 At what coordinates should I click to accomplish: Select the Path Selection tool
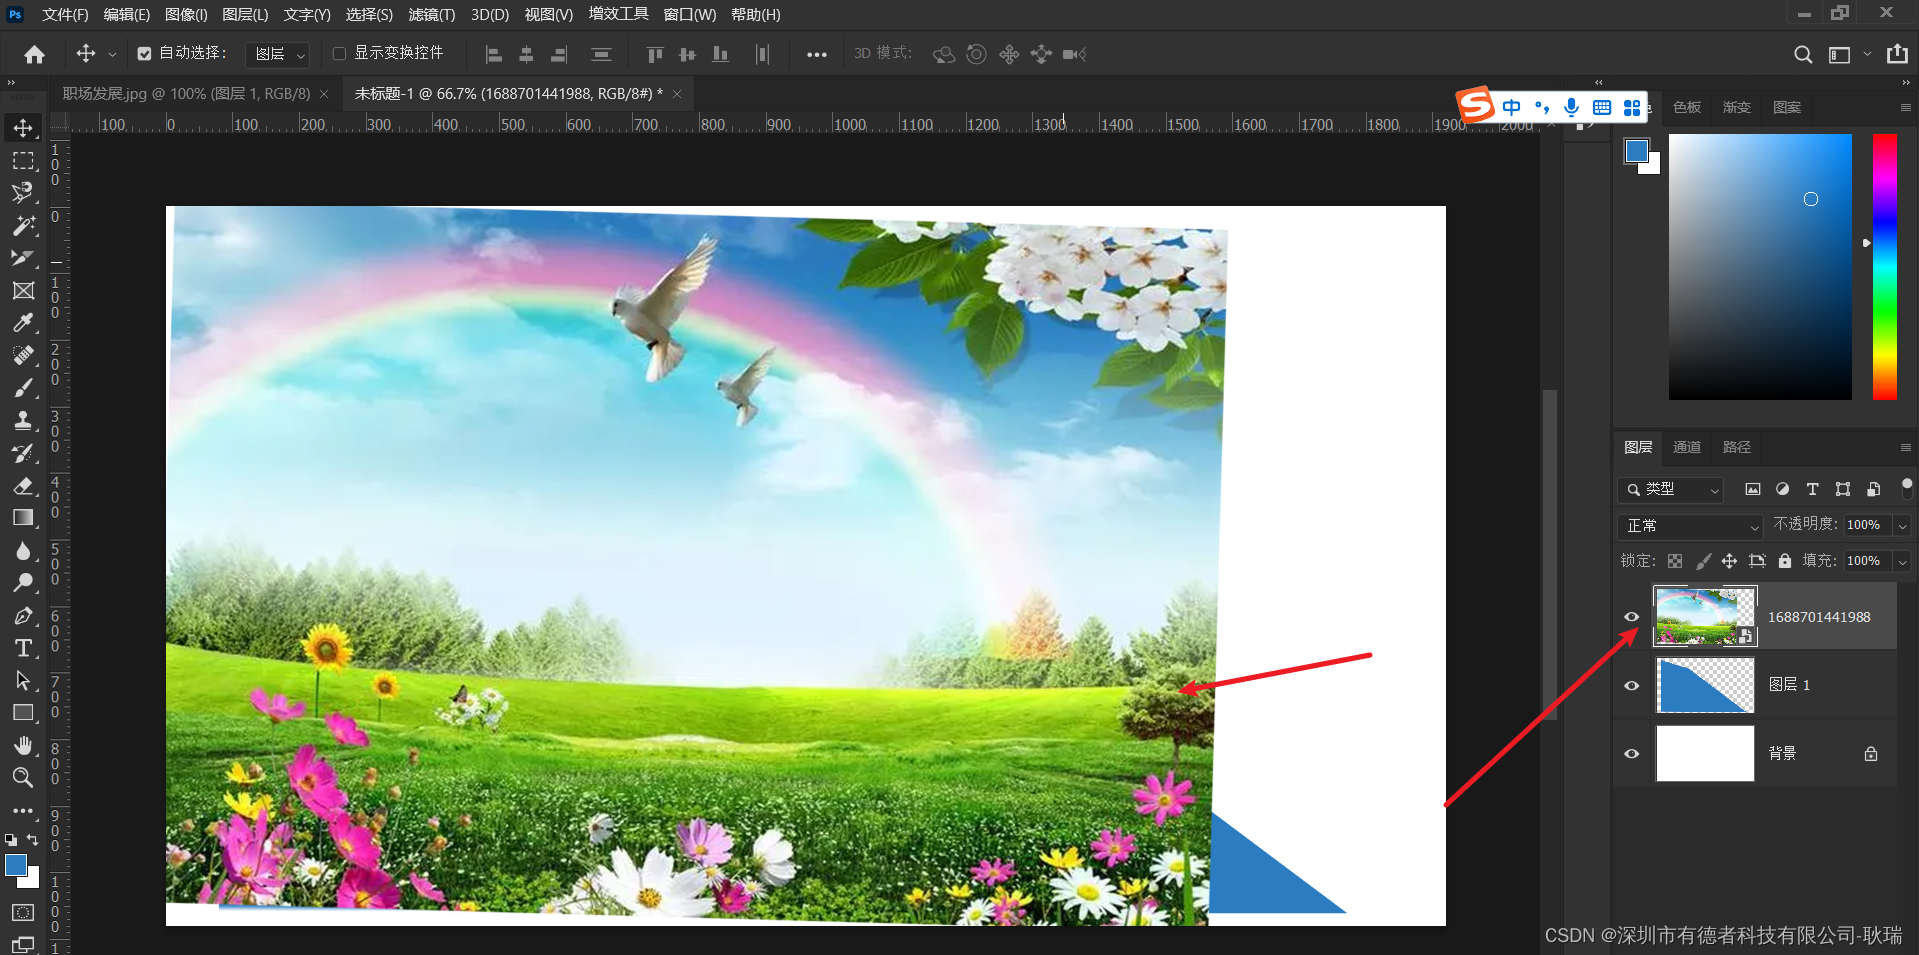tap(23, 681)
